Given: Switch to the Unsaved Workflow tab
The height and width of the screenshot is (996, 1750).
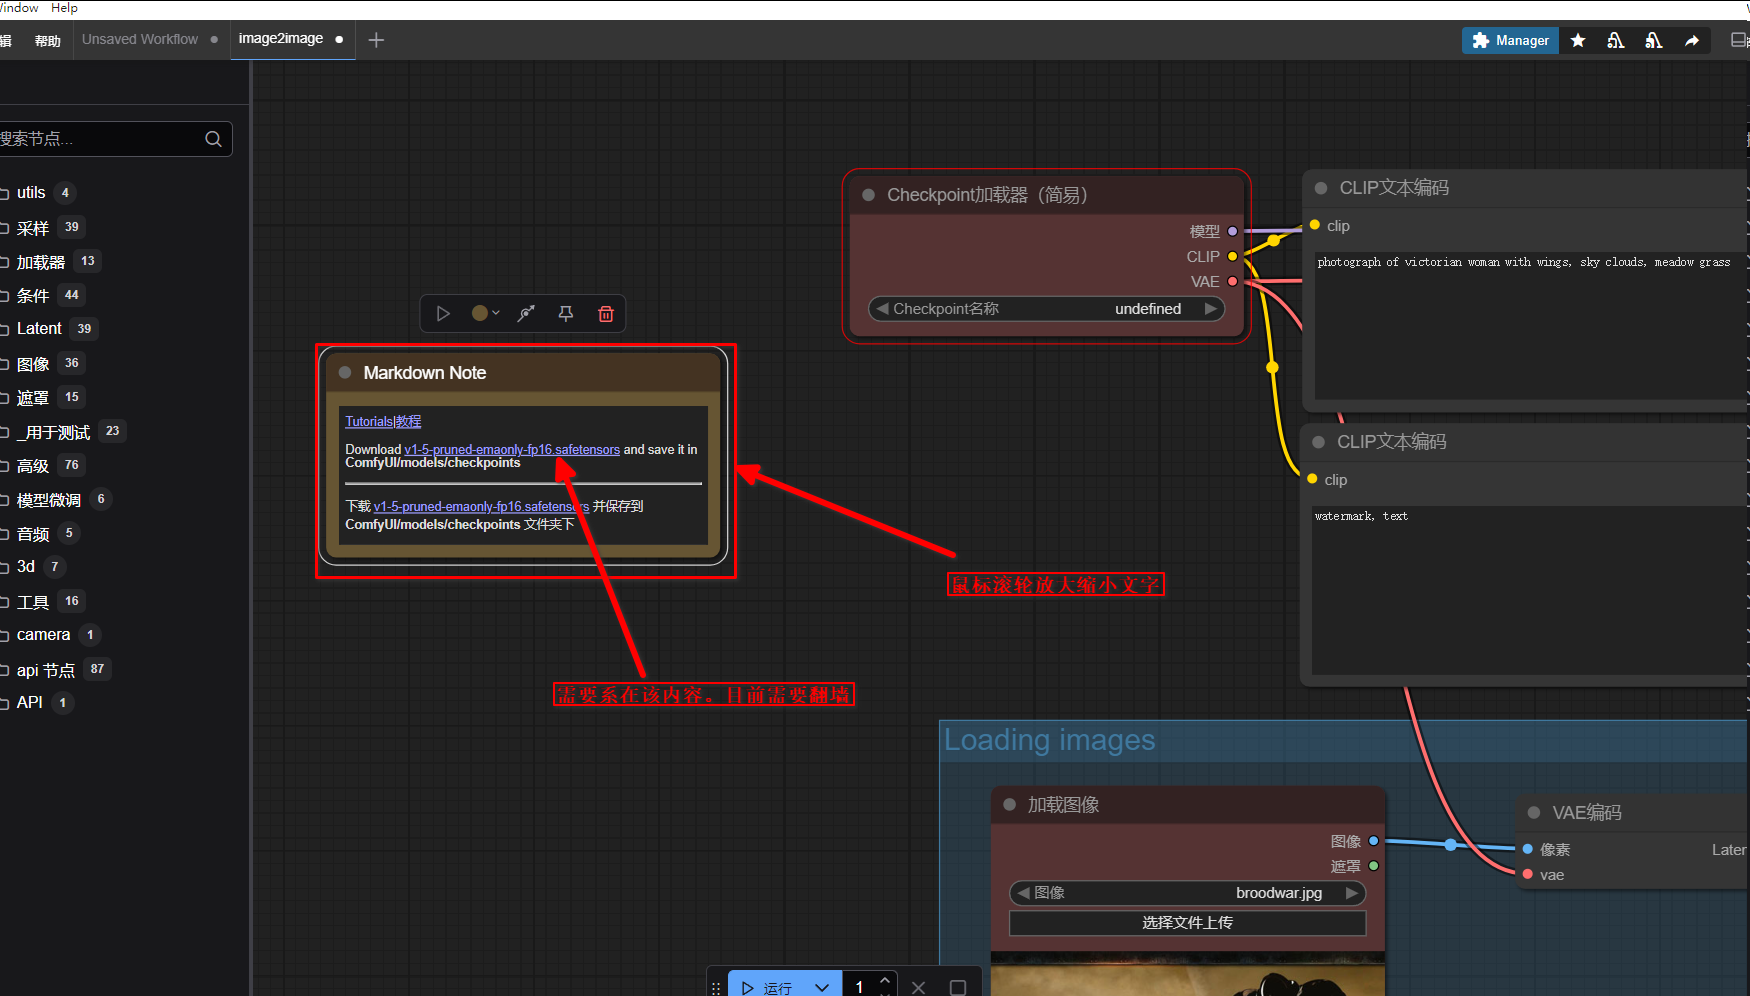Looking at the screenshot, I should (x=140, y=40).
